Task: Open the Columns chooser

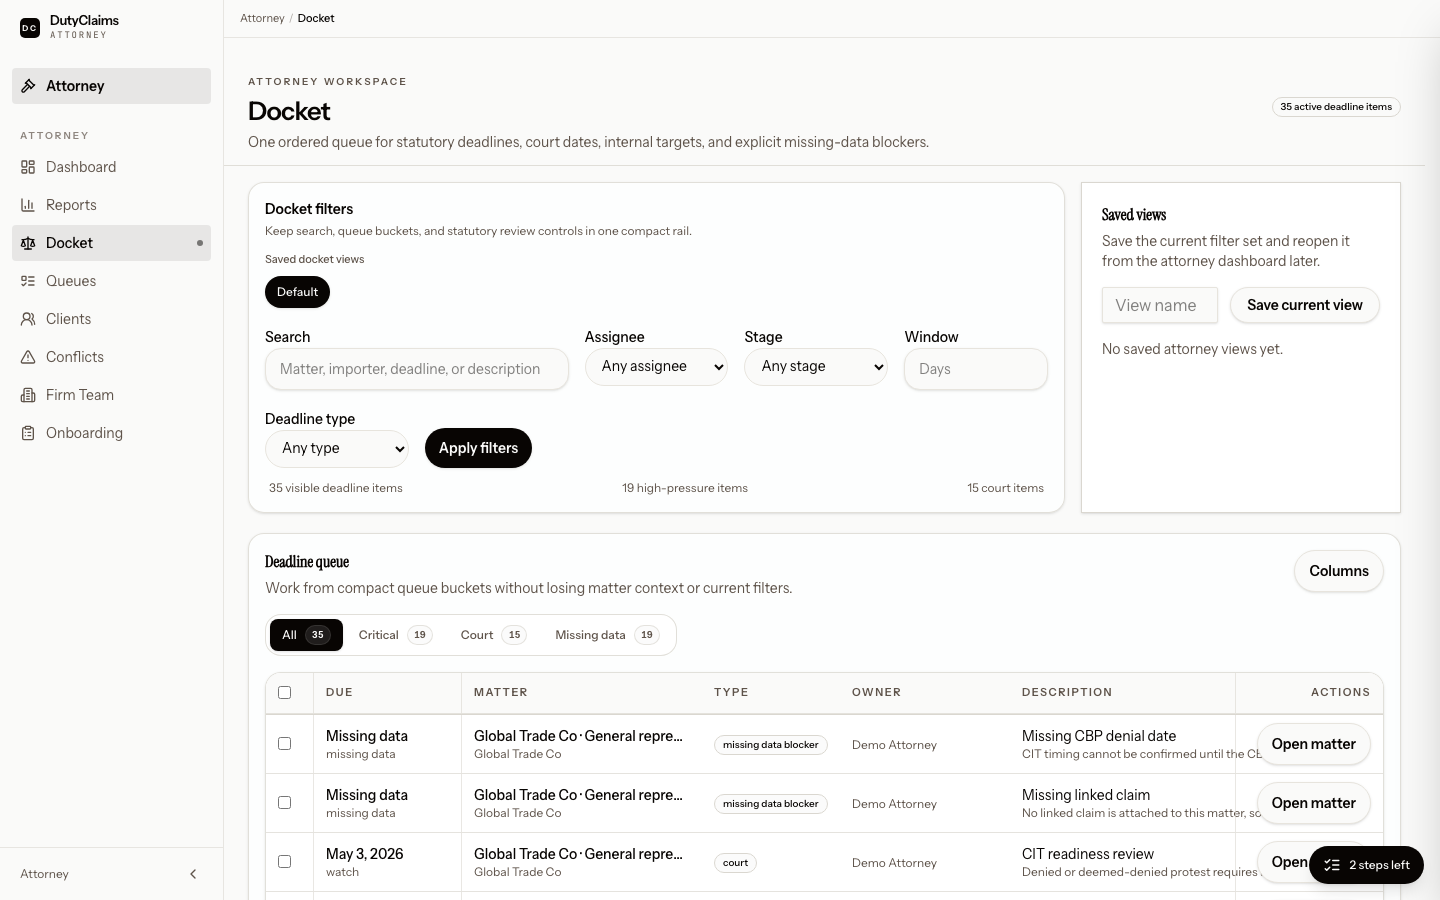Action: 1339,571
